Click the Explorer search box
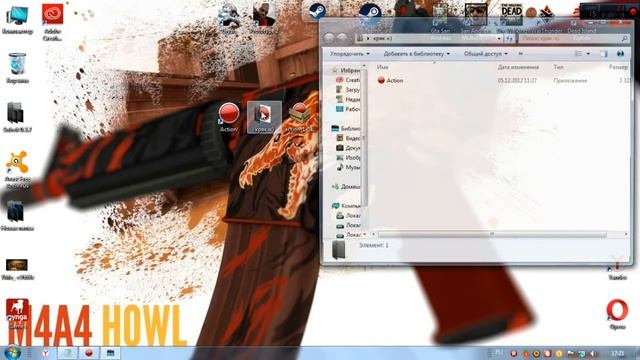Screen dimensions: 640x360 click(573, 38)
